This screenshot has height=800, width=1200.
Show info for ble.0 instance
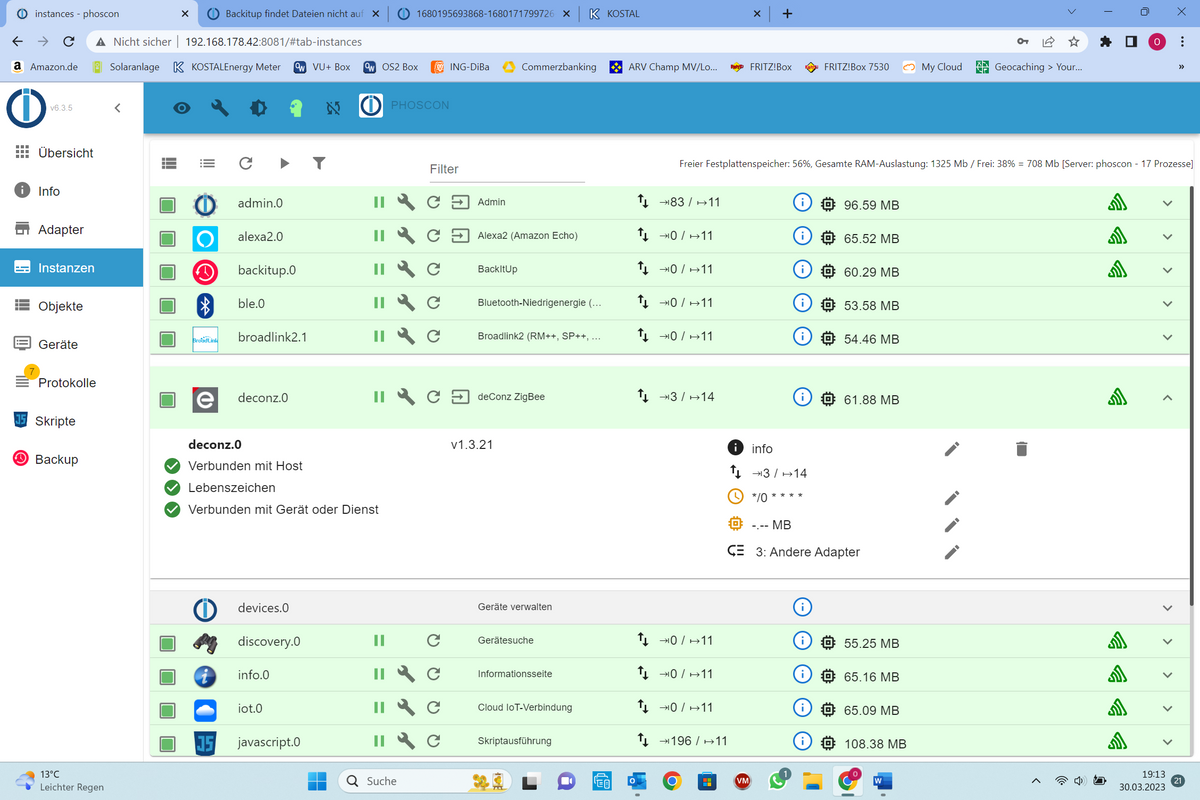pyautogui.click(x=801, y=304)
